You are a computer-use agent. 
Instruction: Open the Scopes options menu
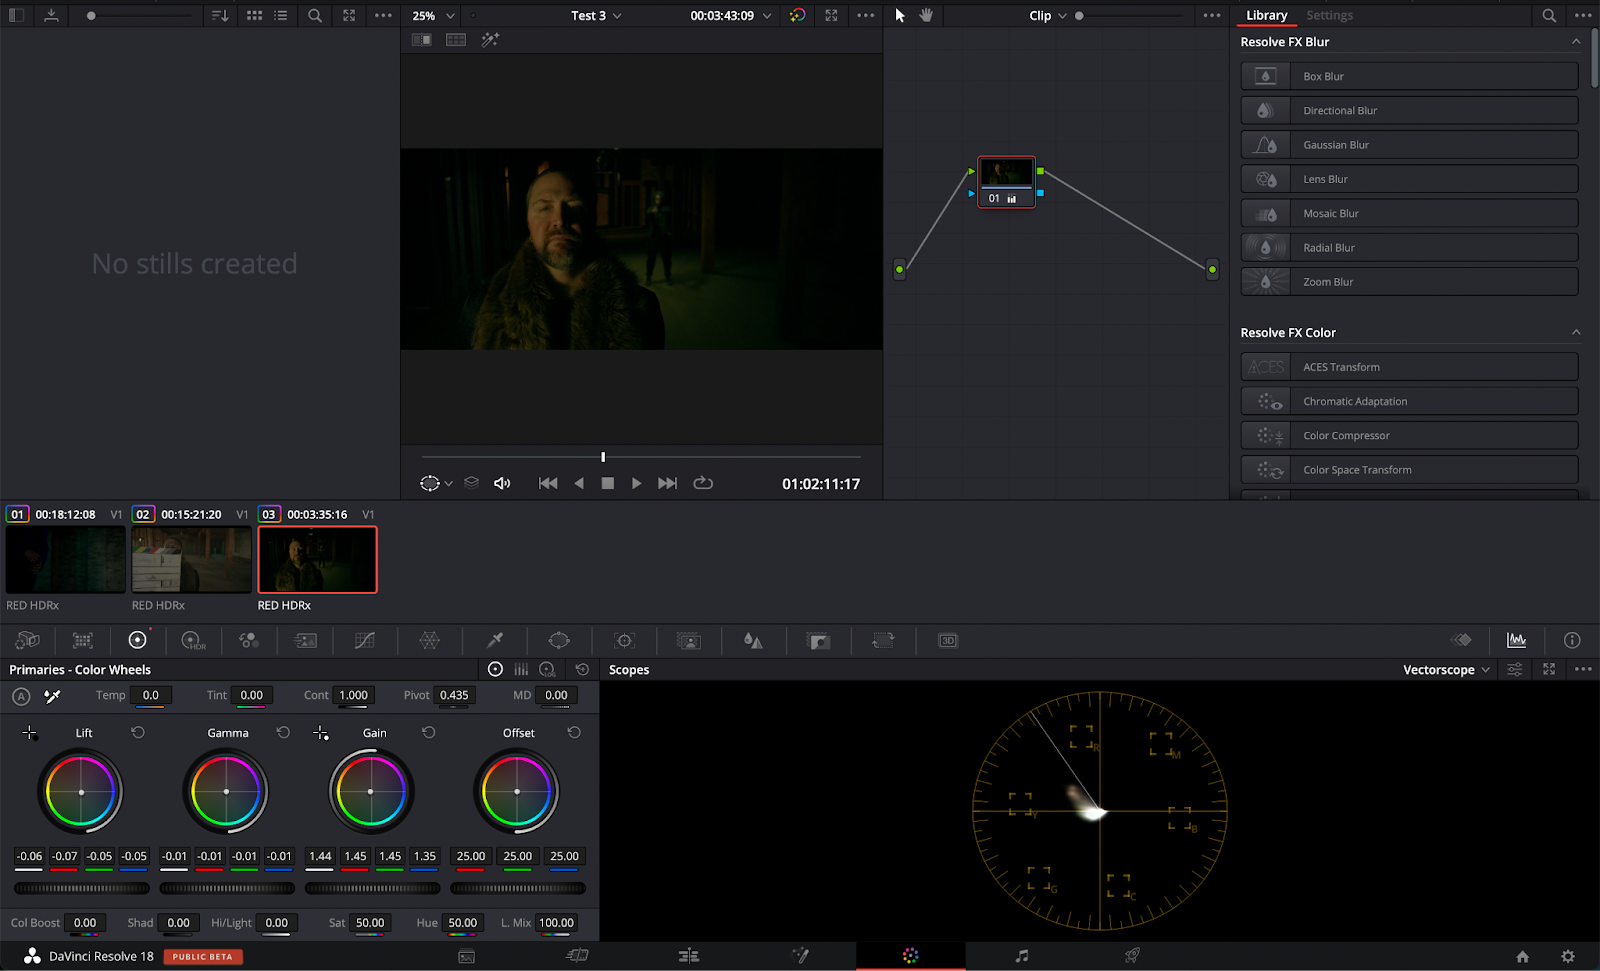pyautogui.click(x=1583, y=669)
